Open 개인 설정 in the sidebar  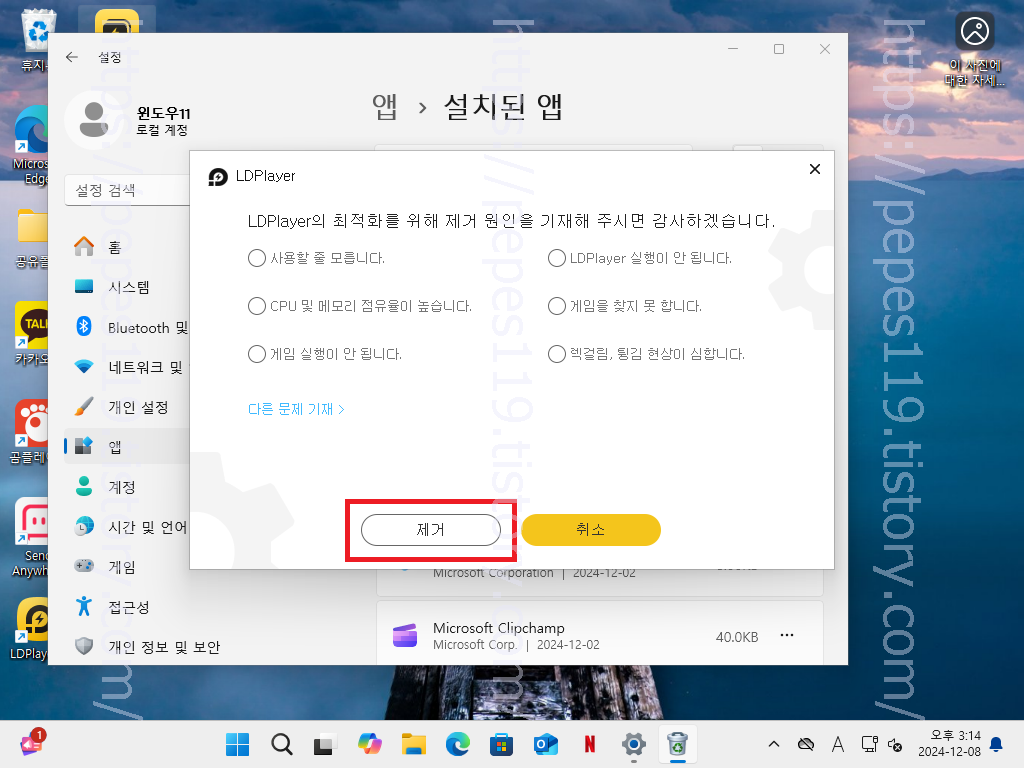pyautogui.click(x=127, y=408)
